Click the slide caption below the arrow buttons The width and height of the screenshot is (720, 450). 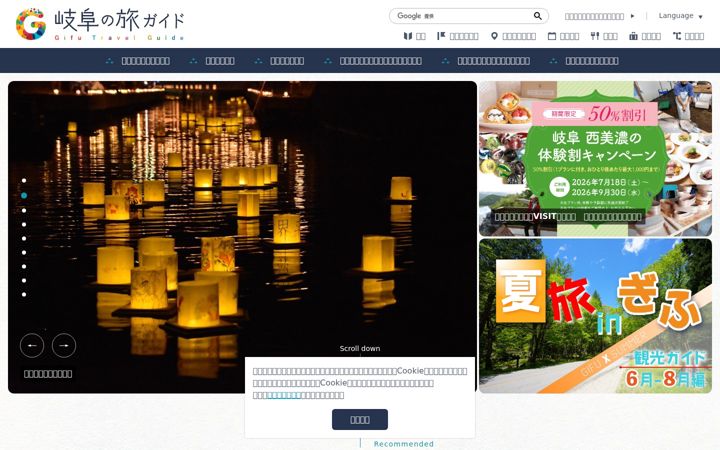48,374
